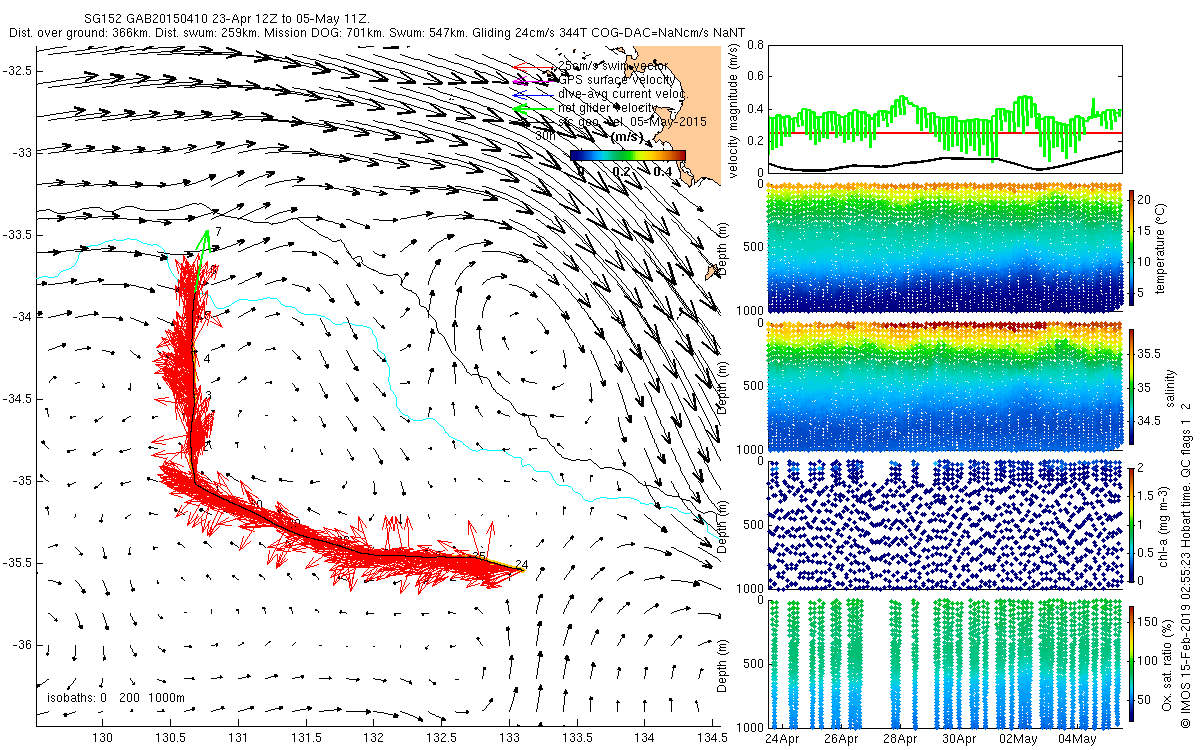
Task: Click the oxygen saturation depth-section panel
Action: 943,663
